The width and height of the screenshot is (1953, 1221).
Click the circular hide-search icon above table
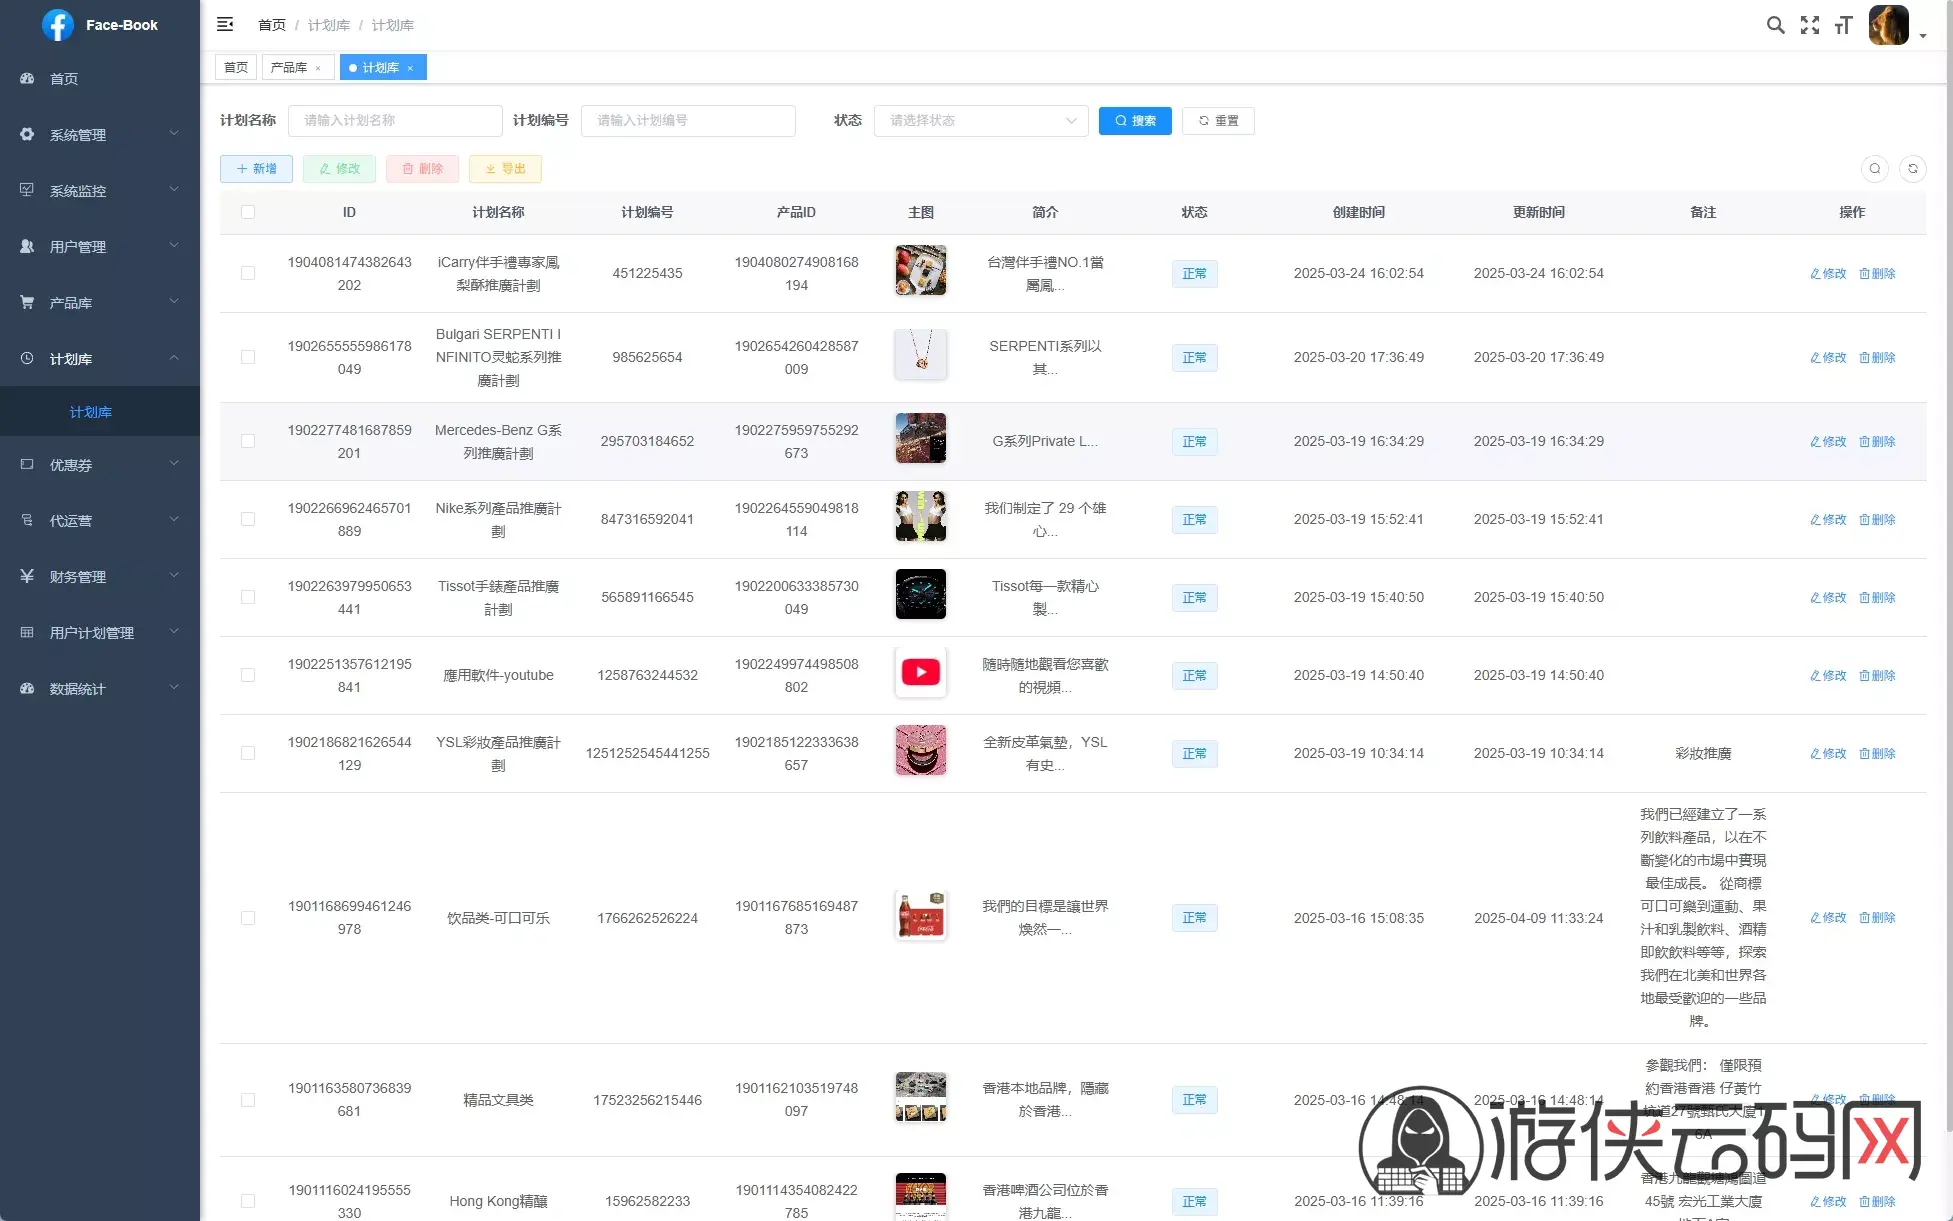pos(1875,169)
